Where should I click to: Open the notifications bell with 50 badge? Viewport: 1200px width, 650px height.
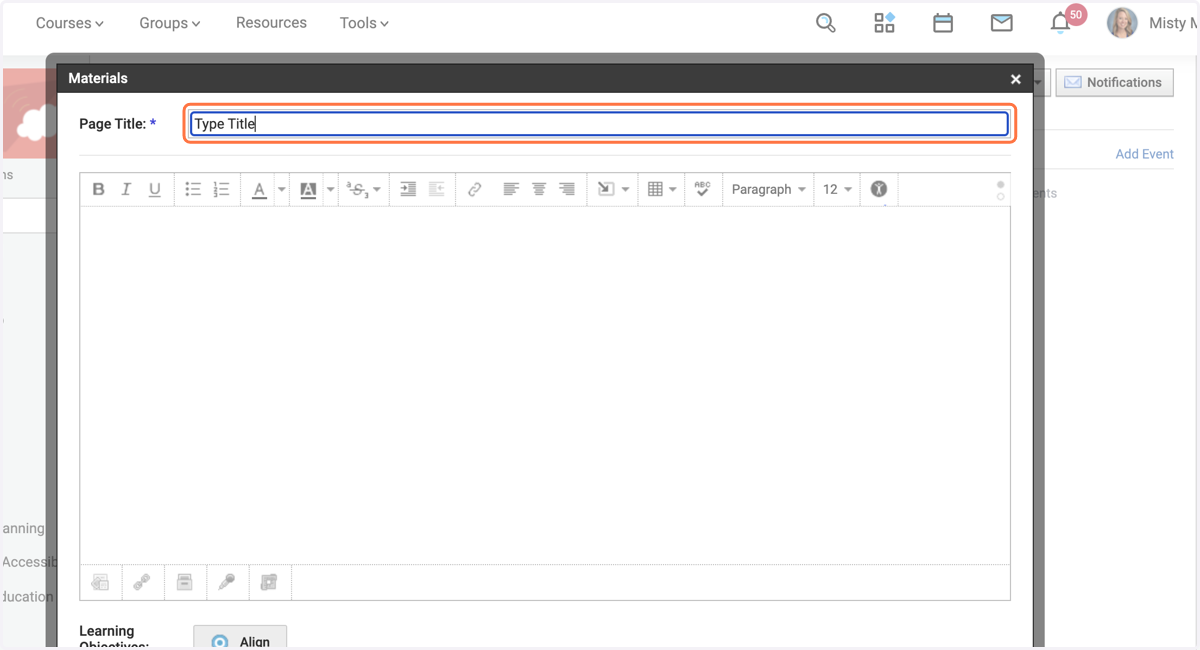1066,20
